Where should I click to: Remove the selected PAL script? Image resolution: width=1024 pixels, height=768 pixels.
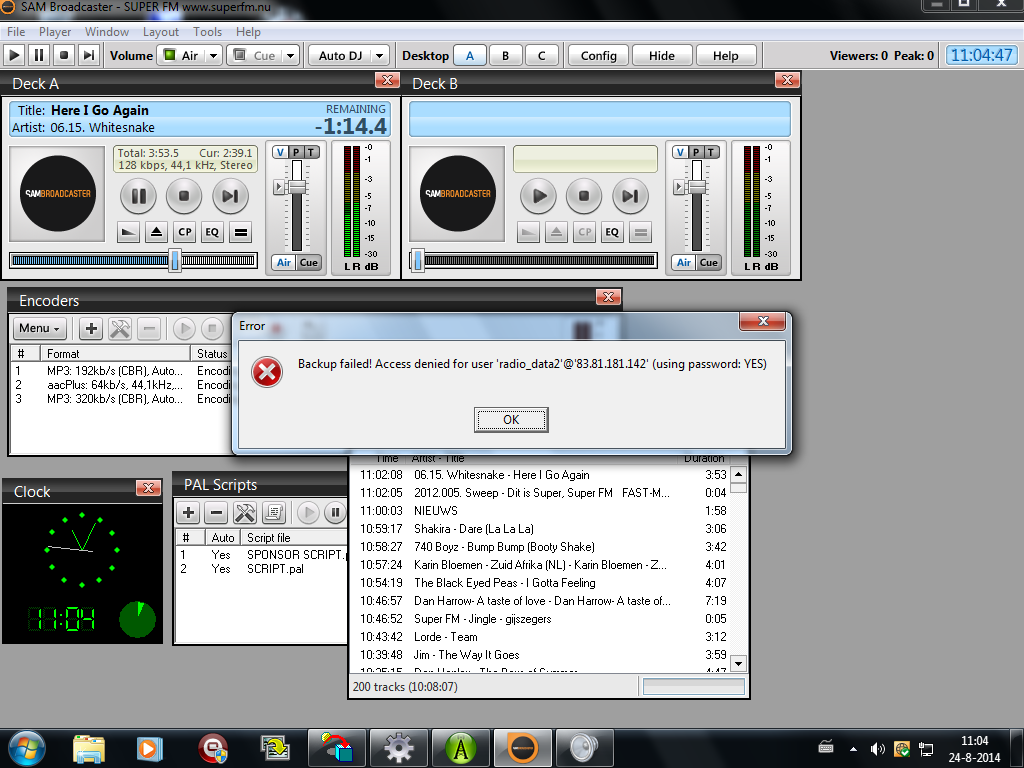215,513
